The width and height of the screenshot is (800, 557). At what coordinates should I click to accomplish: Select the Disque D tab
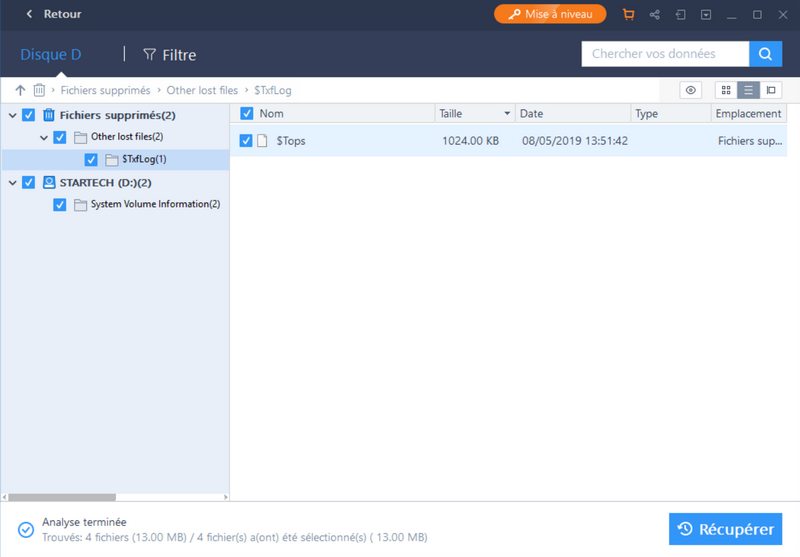point(51,55)
